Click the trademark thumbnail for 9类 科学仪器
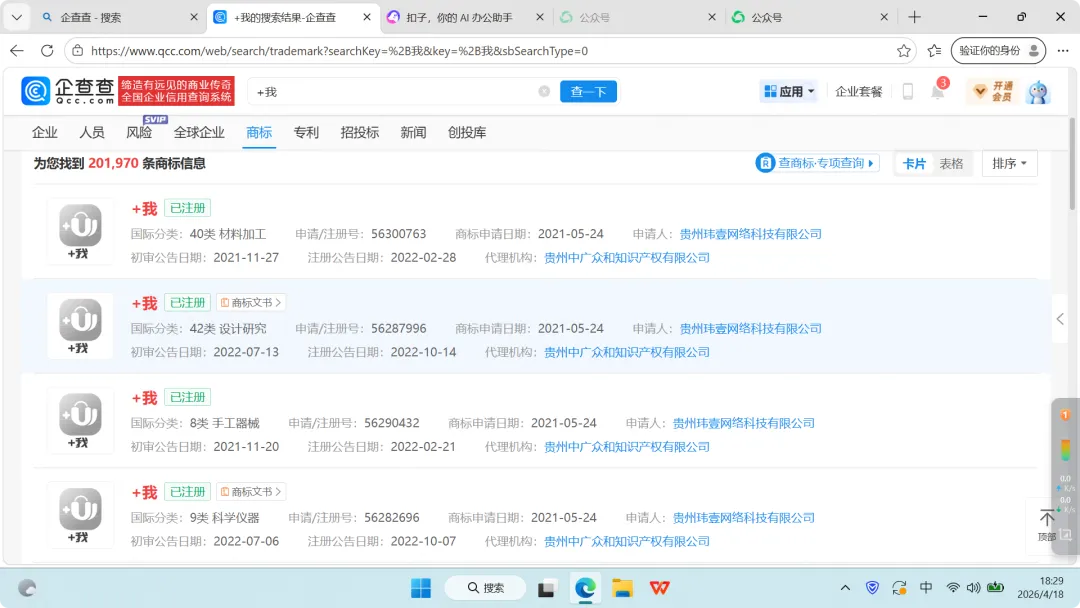 click(80, 514)
